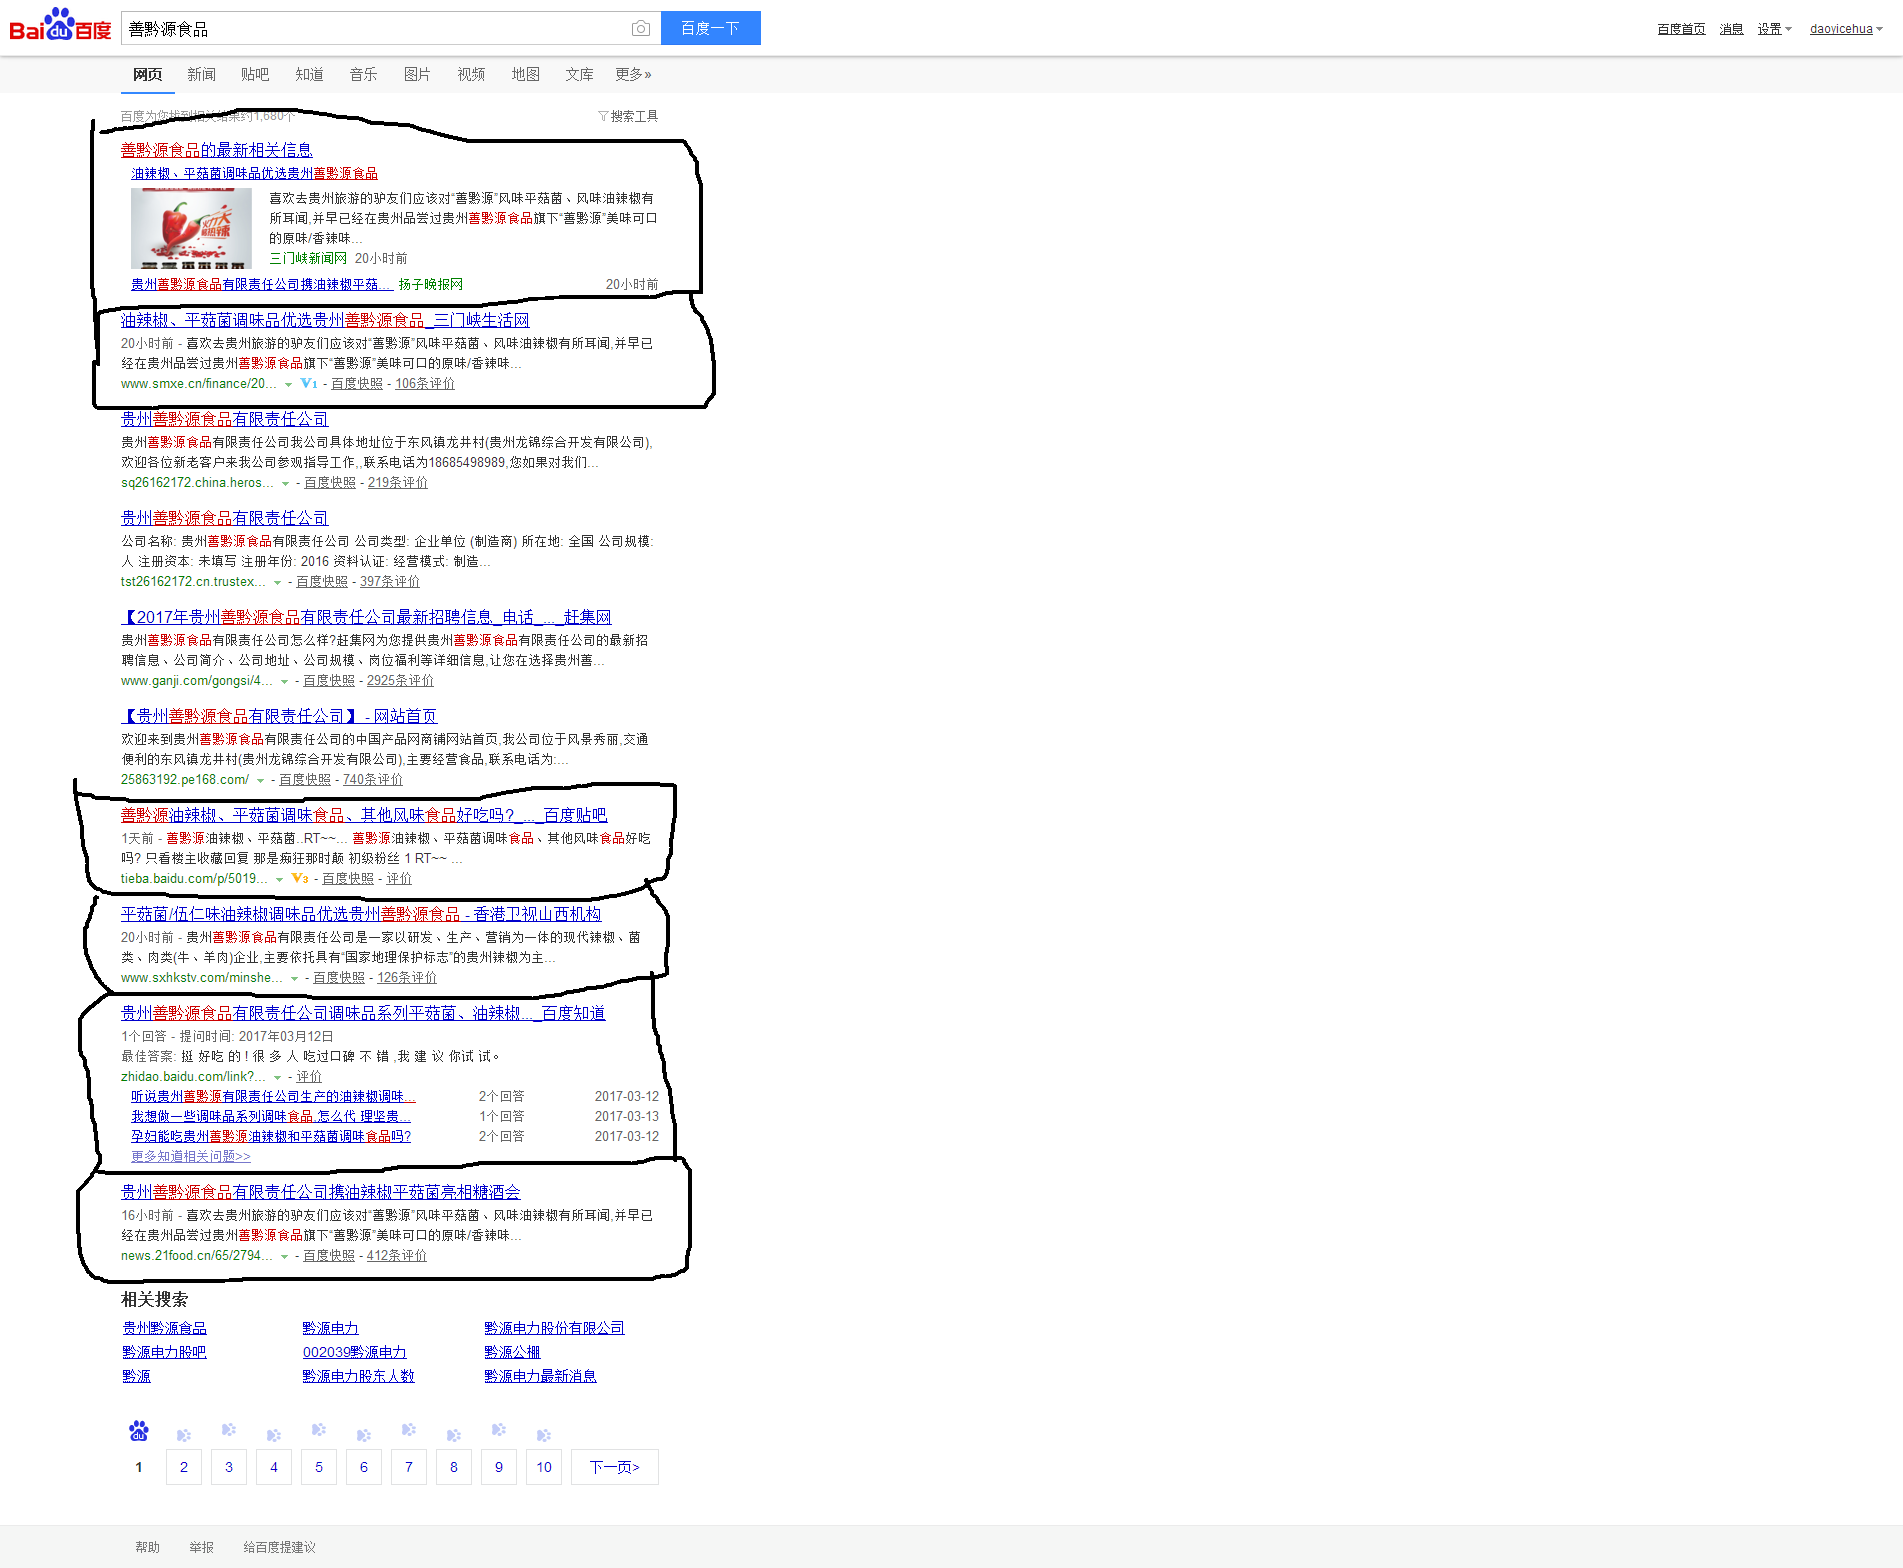
Task: Open the 孕妇能吃贵州善黔源 question link
Action: [x=271, y=1136]
